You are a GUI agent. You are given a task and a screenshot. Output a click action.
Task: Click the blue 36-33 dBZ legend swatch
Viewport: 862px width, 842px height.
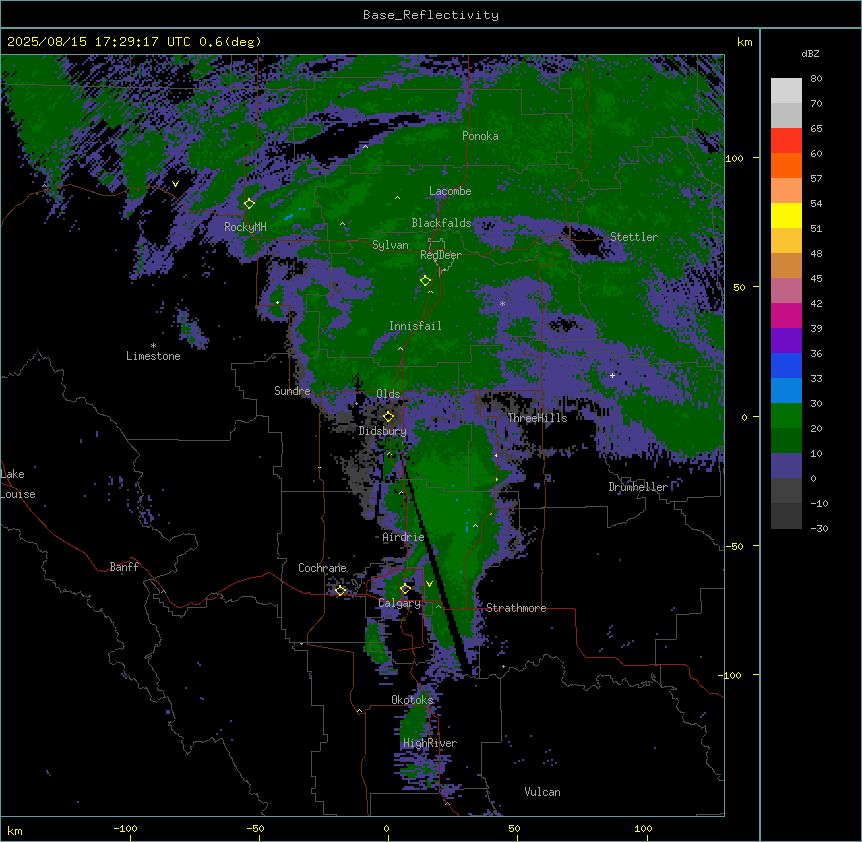tap(786, 365)
